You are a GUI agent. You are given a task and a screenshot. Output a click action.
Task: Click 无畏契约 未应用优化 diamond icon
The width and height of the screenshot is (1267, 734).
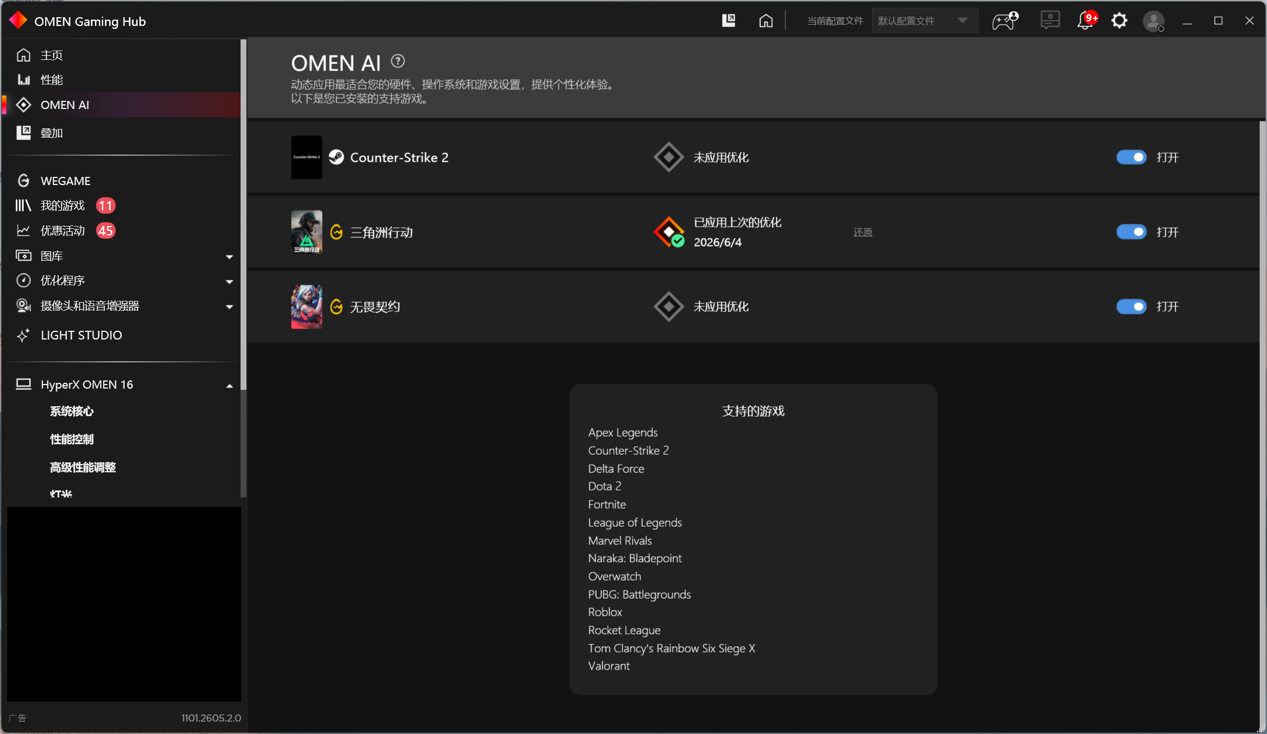coord(669,307)
